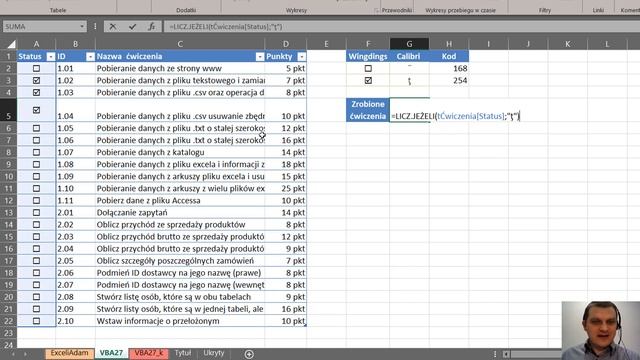Toggle the checkbox for exercise 1.05
The width and height of the screenshot is (640, 360).
pos(36,128)
